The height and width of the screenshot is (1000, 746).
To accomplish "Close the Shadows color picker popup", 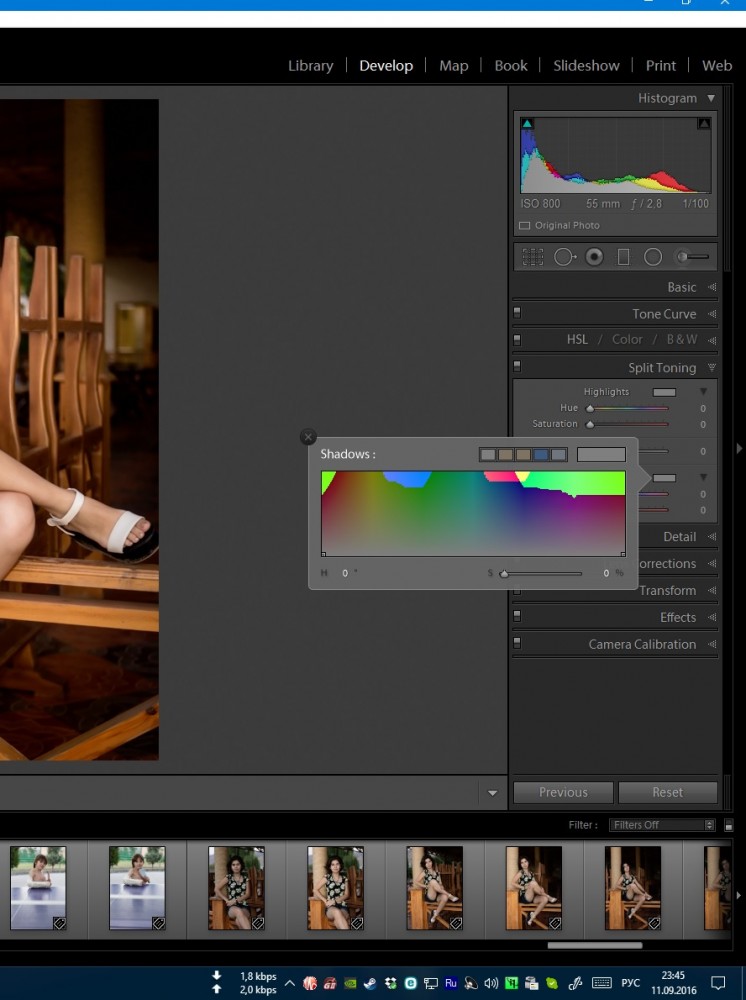I will pyautogui.click(x=308, y=437).
